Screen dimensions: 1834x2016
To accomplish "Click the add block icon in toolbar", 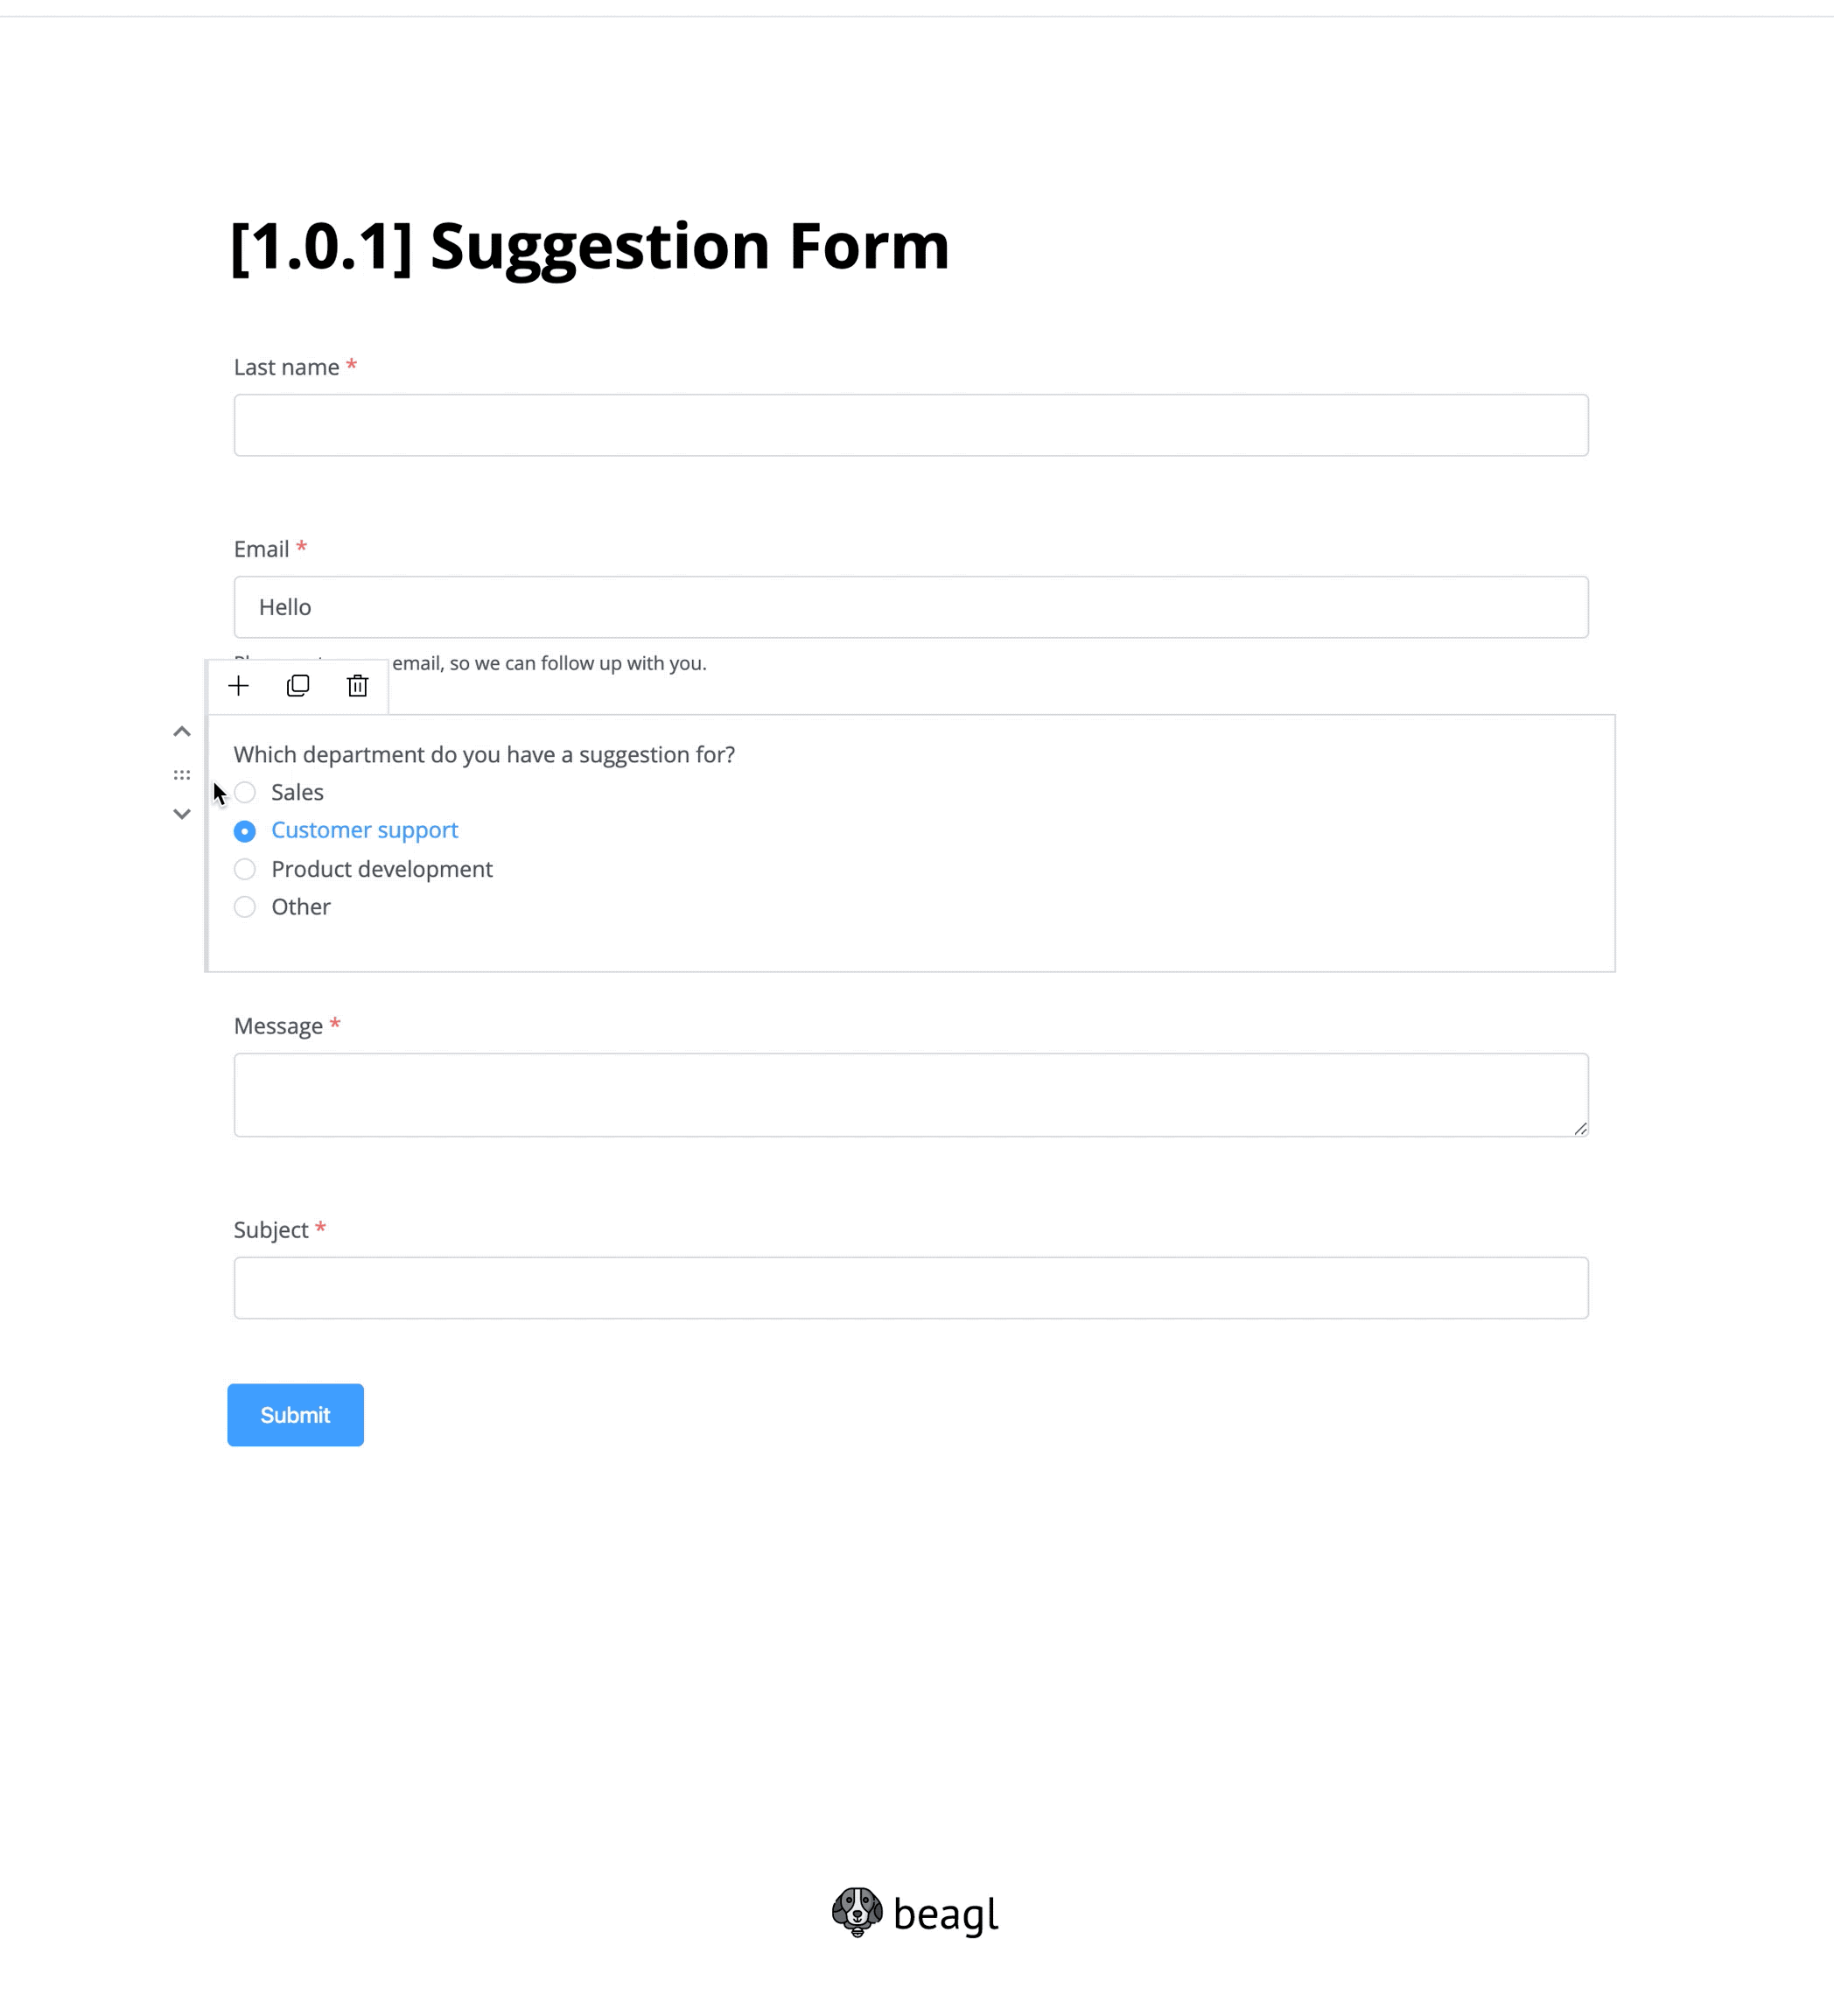I will 239,685.
